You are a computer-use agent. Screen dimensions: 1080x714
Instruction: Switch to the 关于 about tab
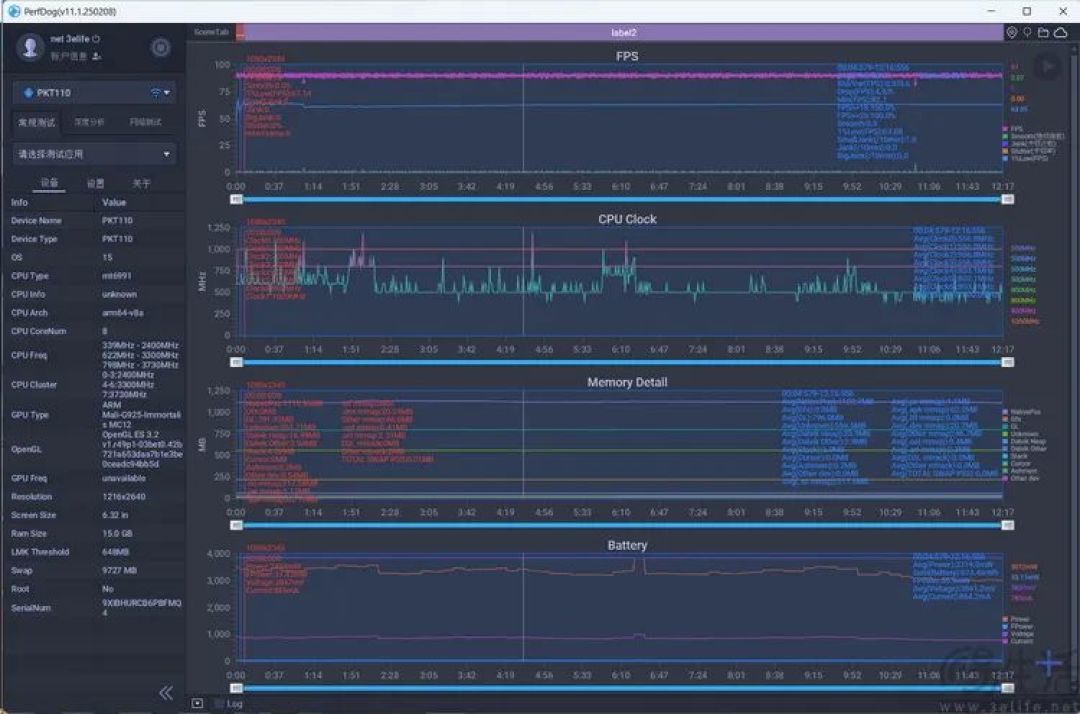click(141, 184)
